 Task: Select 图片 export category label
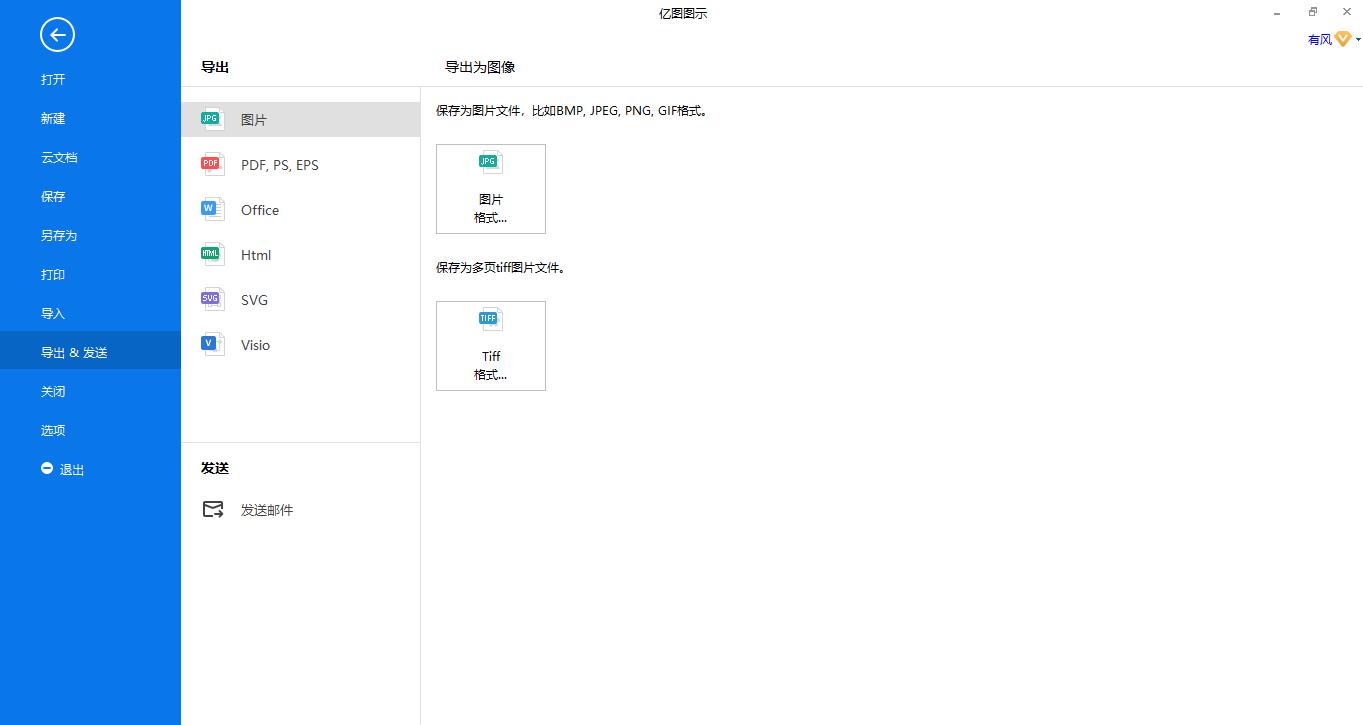[254, 120]
